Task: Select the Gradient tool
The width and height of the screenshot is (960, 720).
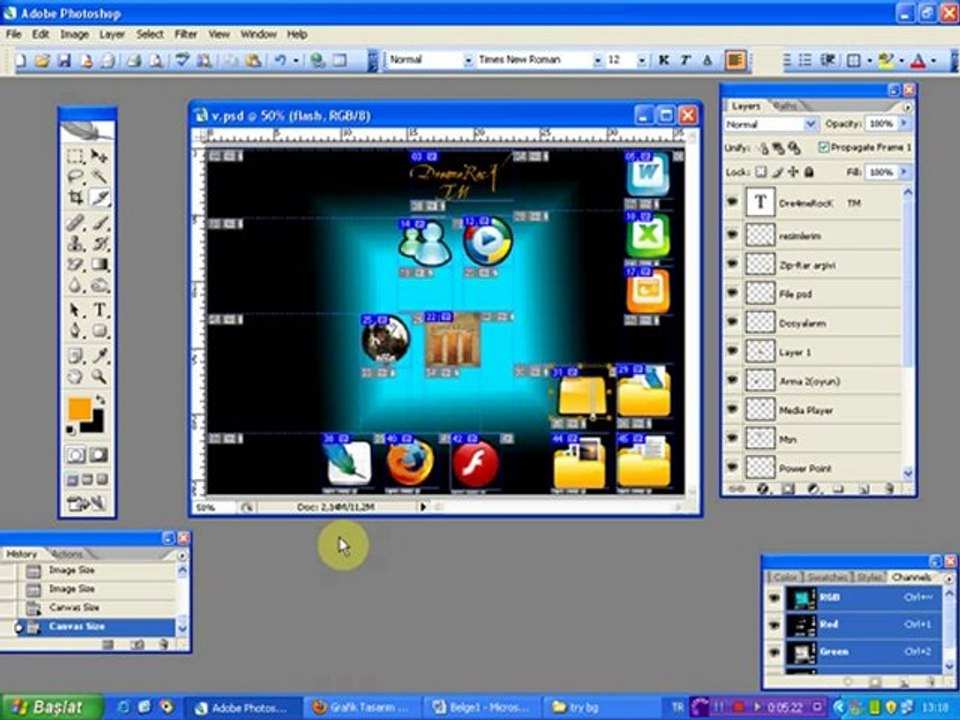Action: (99, 264)
